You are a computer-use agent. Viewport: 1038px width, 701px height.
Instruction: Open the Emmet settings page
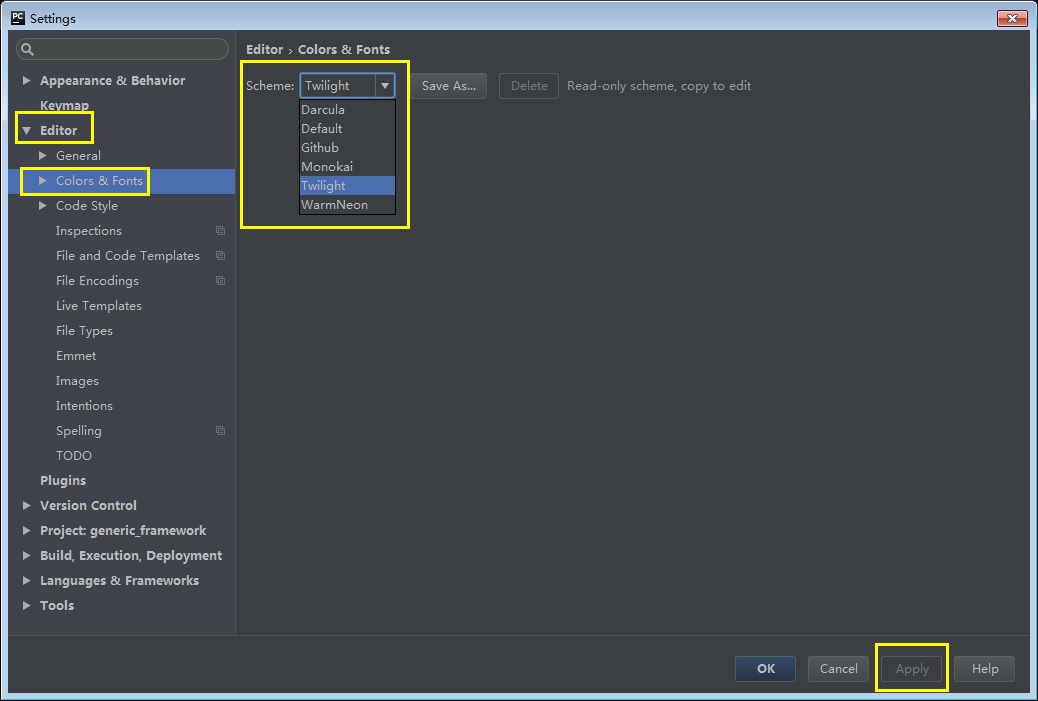(76, 356)
